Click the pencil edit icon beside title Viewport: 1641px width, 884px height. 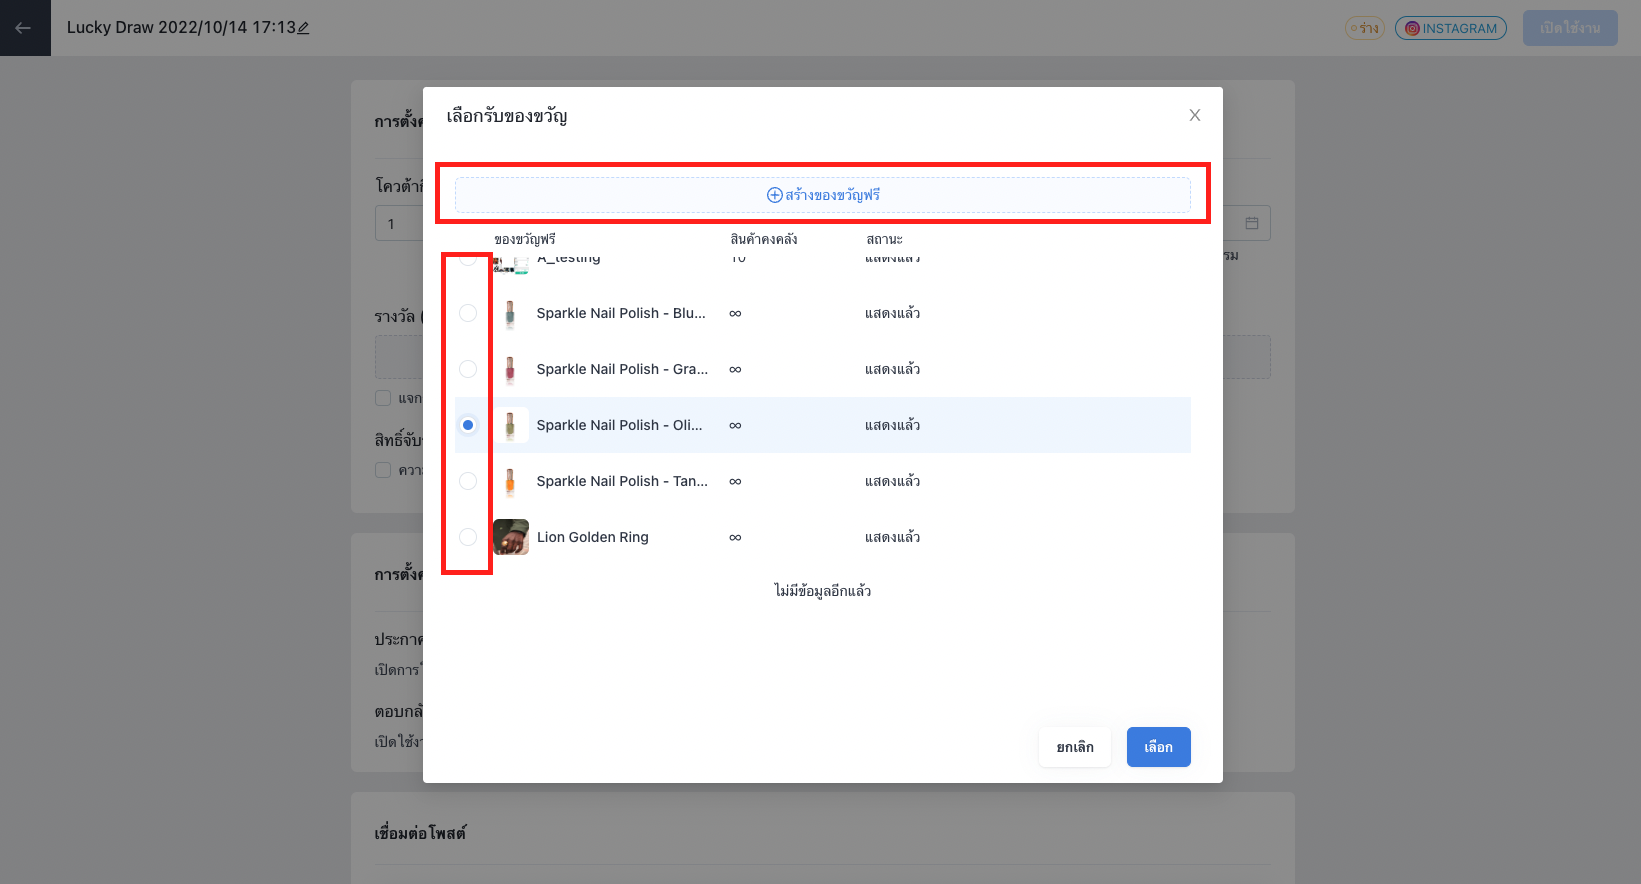coord(304,28)
